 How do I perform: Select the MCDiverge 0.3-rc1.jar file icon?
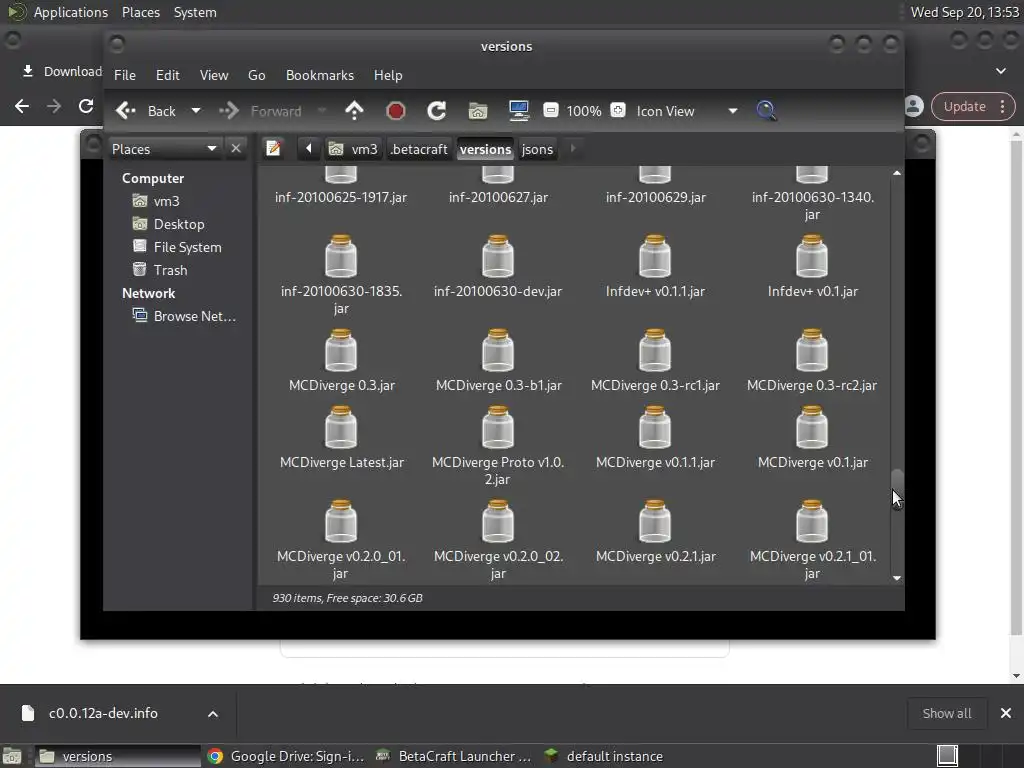[x=655, y=351]
